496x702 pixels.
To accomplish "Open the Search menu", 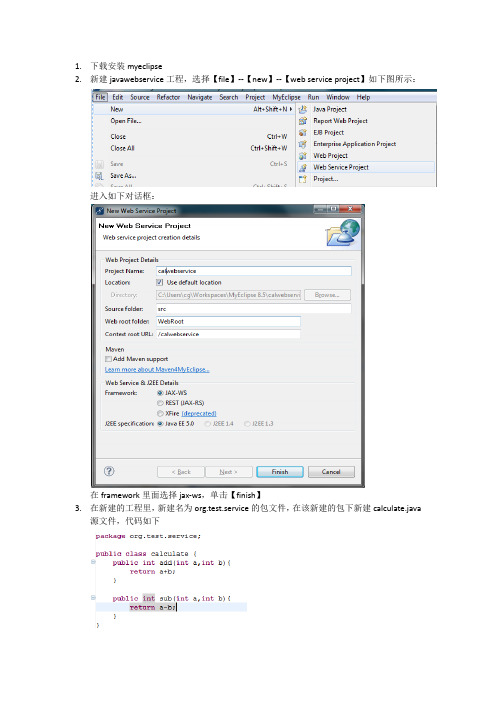I will (229, 97).
